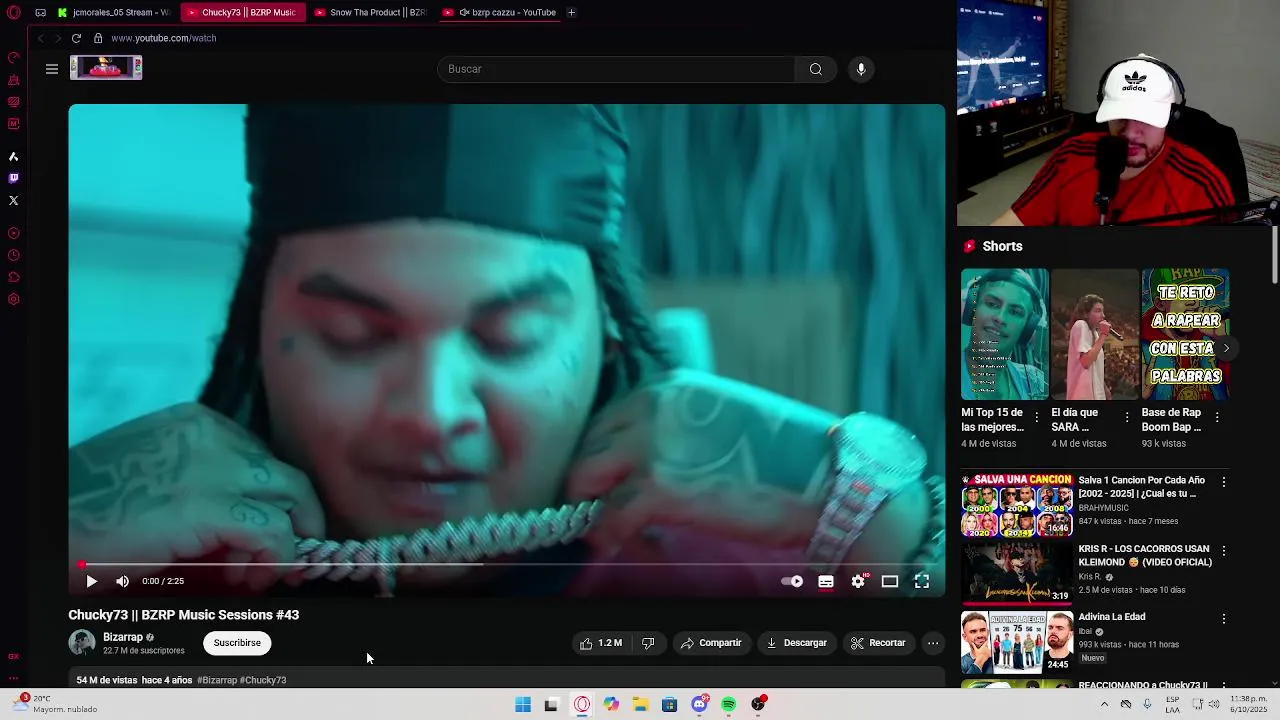The image size is (1280, 720).
Task: Switch to Snow Tha Product tab
Action: click(x=369, y=12)
